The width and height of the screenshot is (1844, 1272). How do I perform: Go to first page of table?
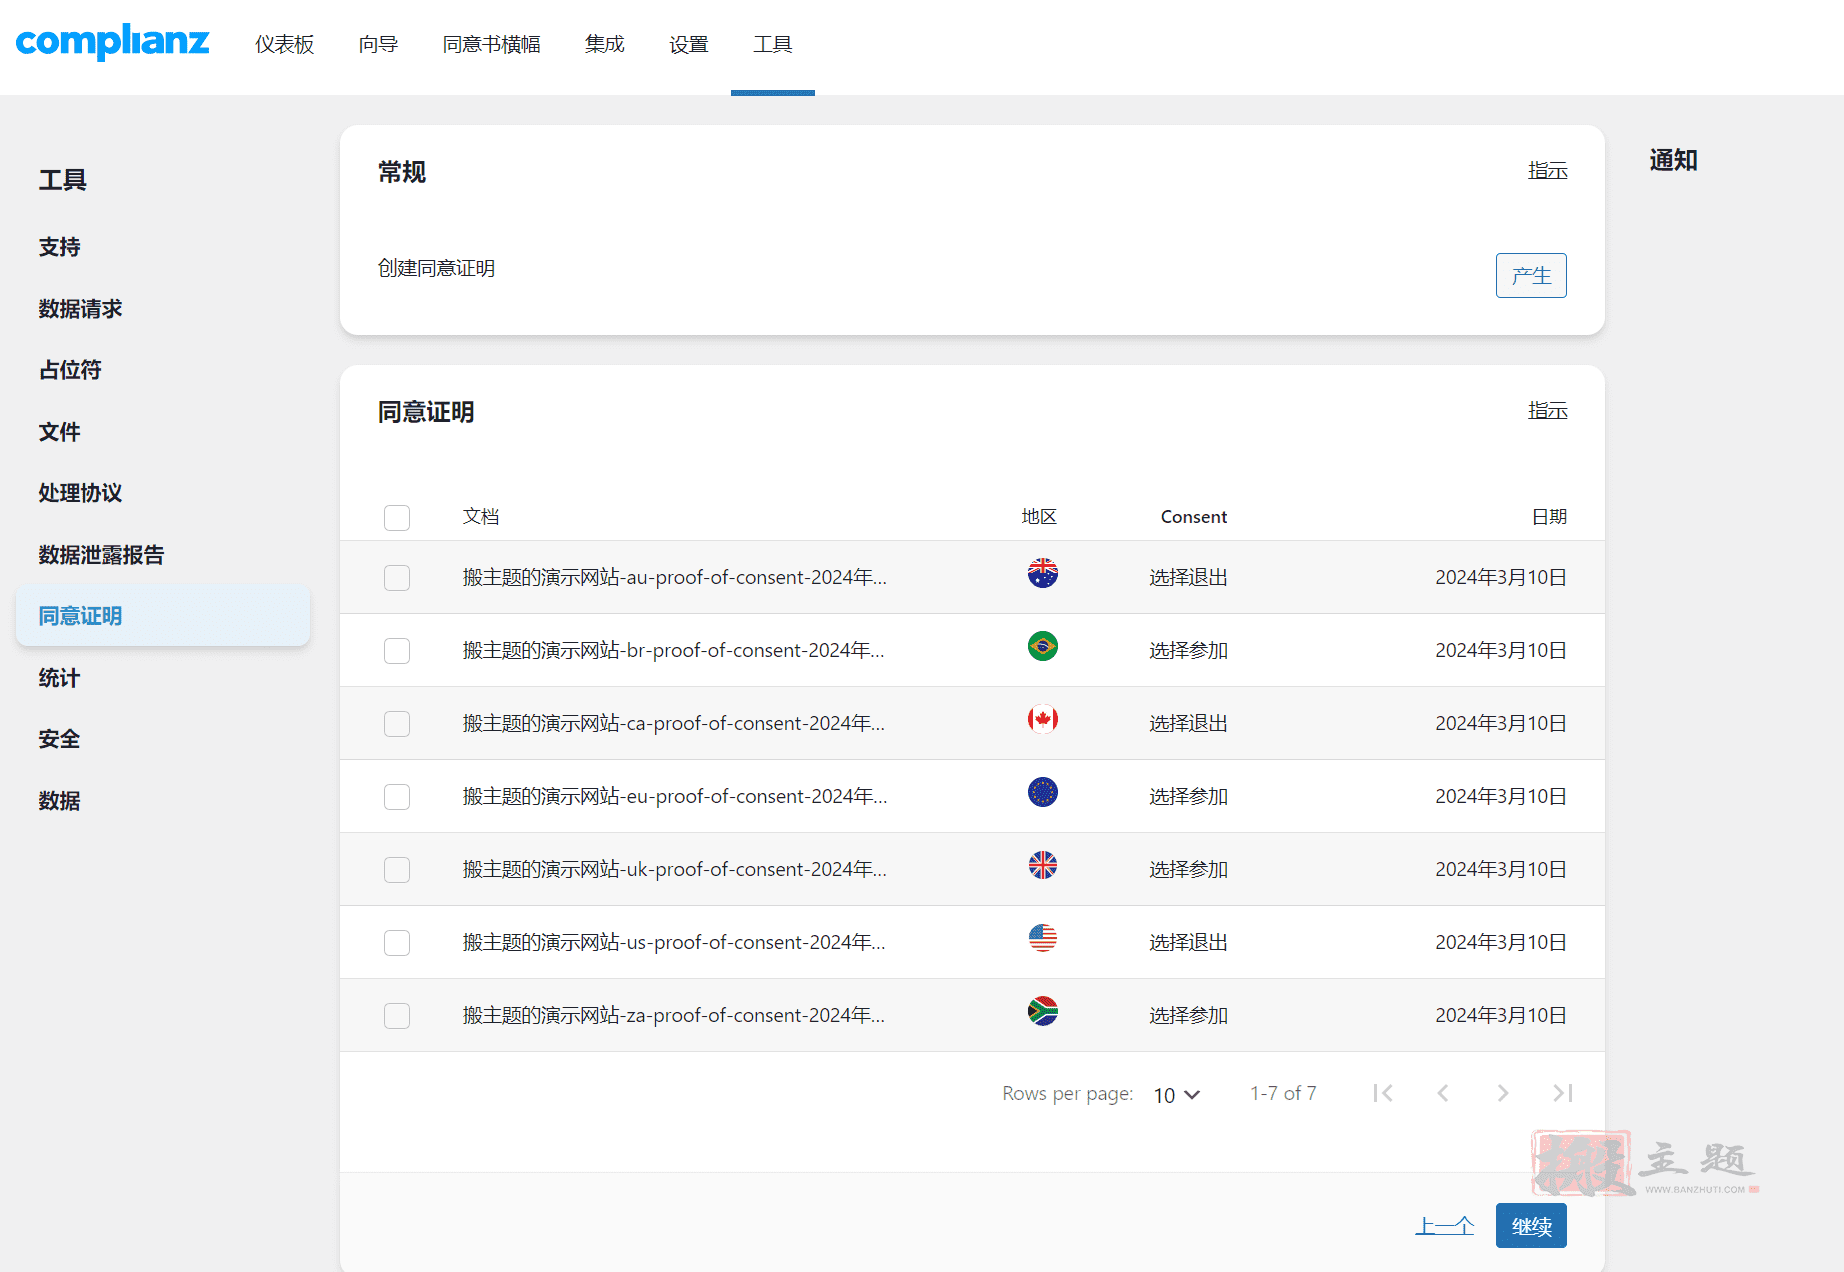coord(1383,1093)
